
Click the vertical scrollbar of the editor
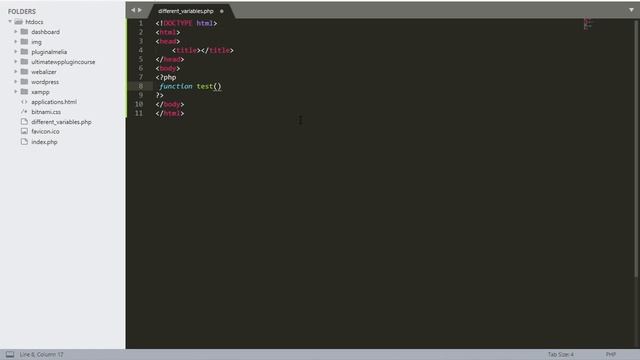coord(636,149)
